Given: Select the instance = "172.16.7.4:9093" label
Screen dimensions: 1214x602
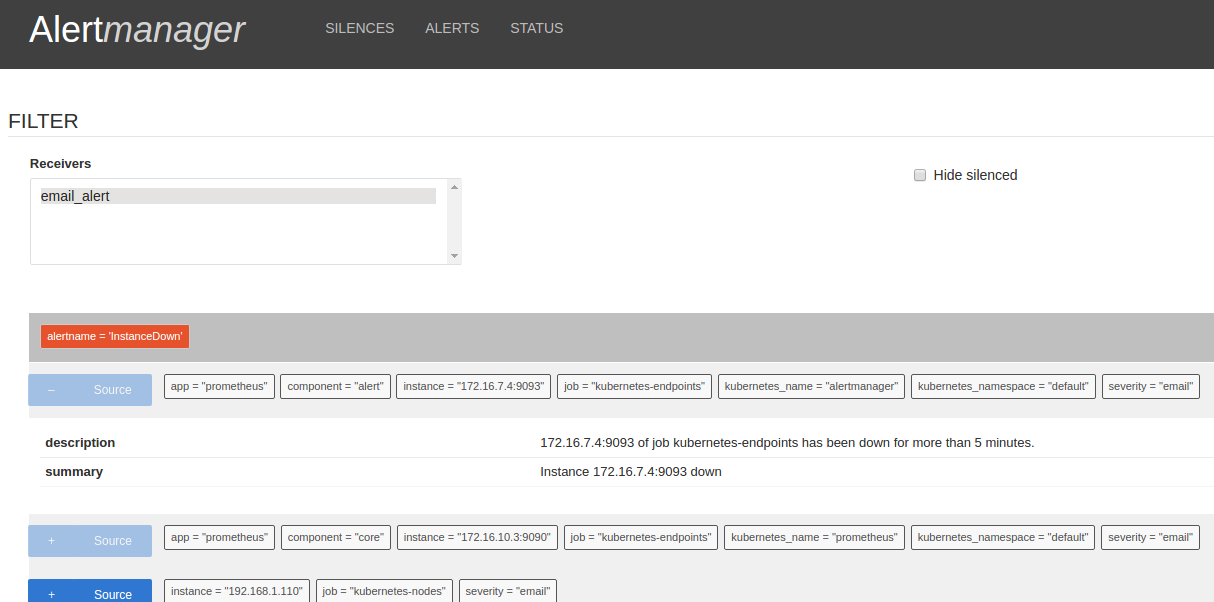Looking at the screenshot, I should [473, 386].
